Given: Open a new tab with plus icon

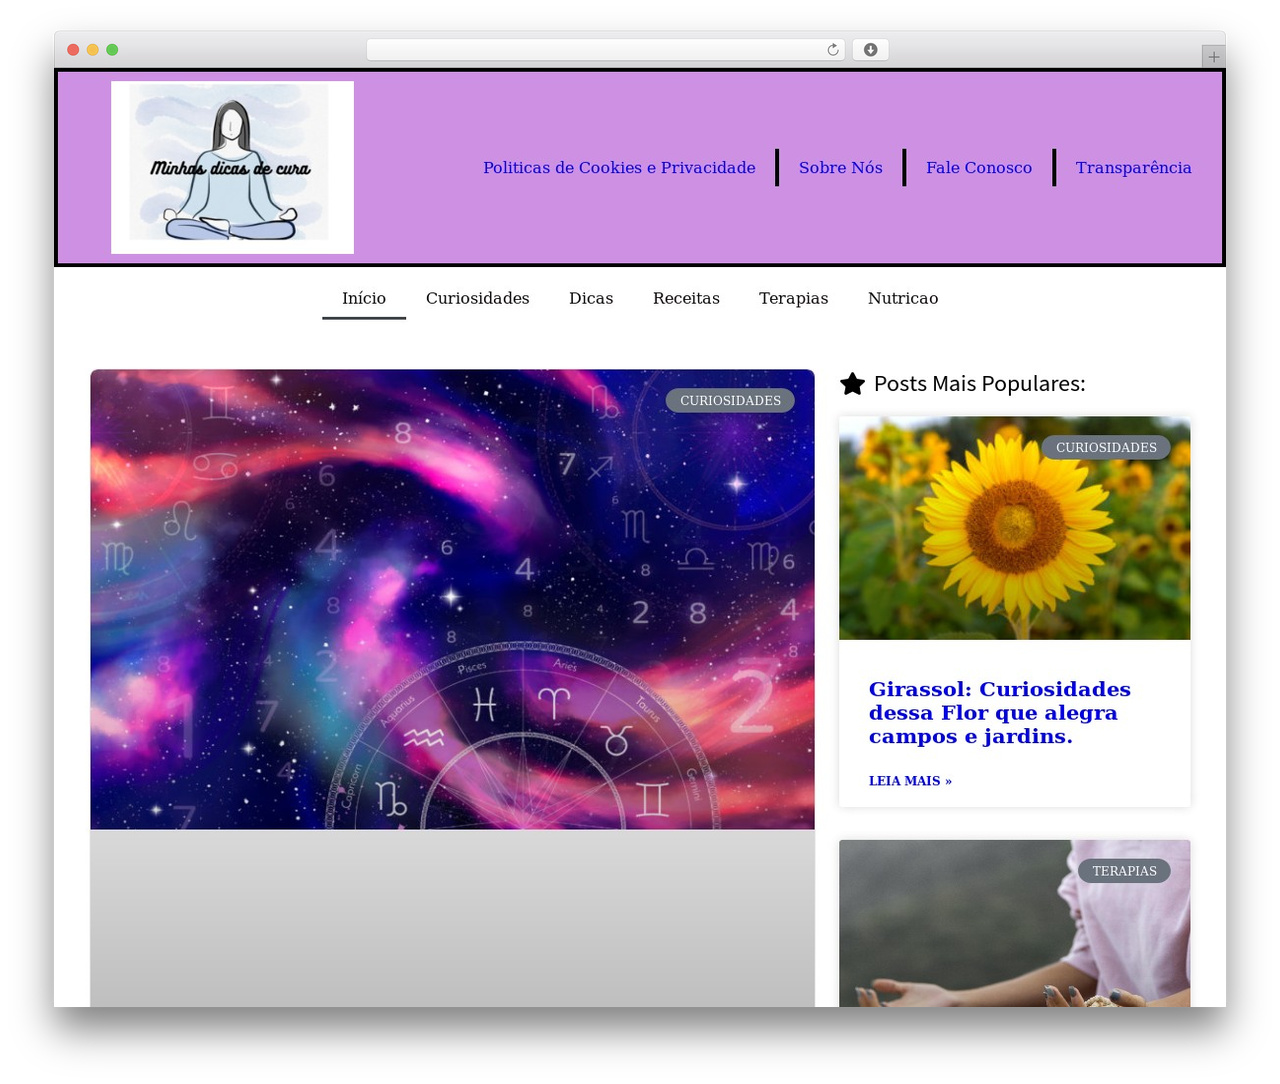Looking at the screenshot, I should (x=1213, y=57).
